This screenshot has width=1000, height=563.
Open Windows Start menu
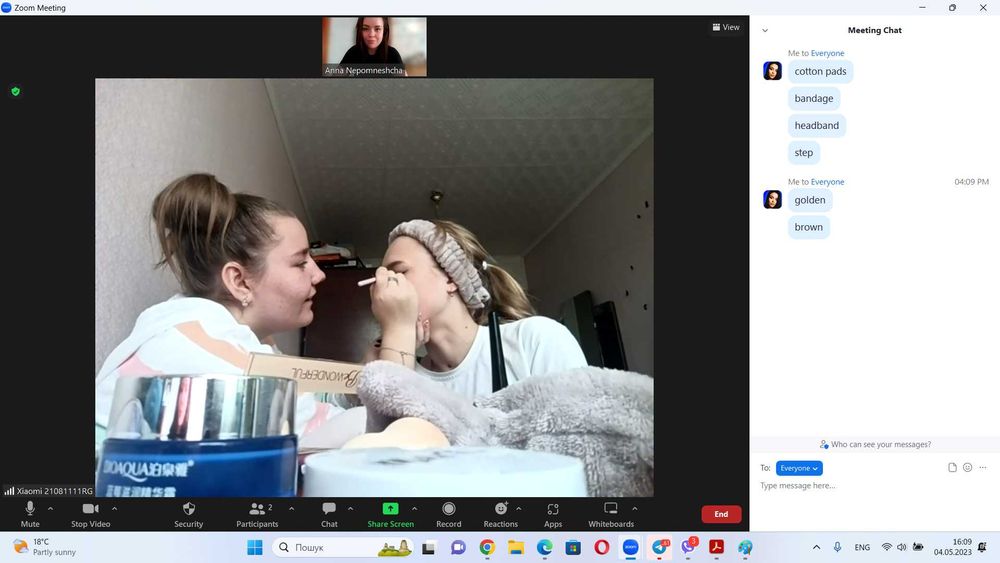(x=254, y=547)
